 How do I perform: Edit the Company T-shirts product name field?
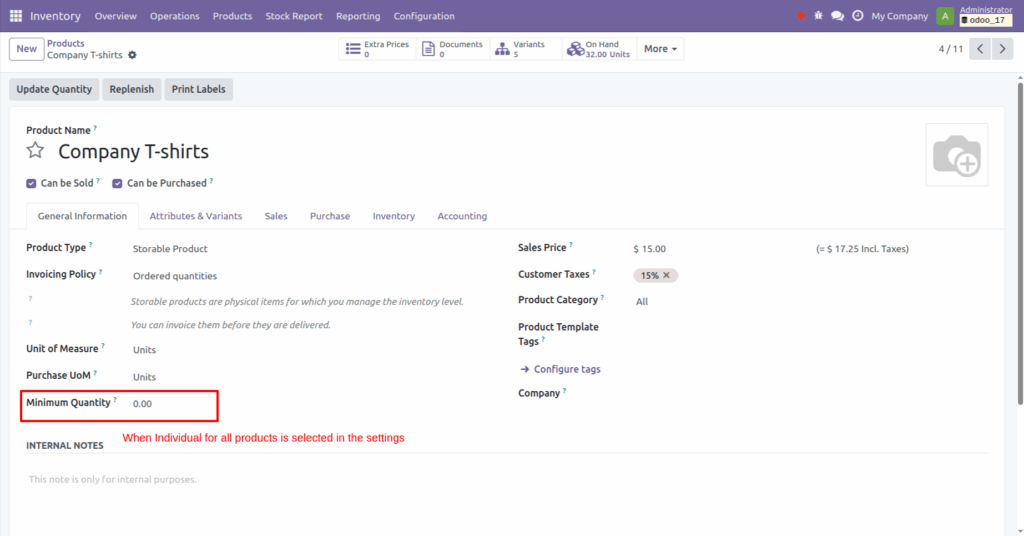click(x=133, y=151)
